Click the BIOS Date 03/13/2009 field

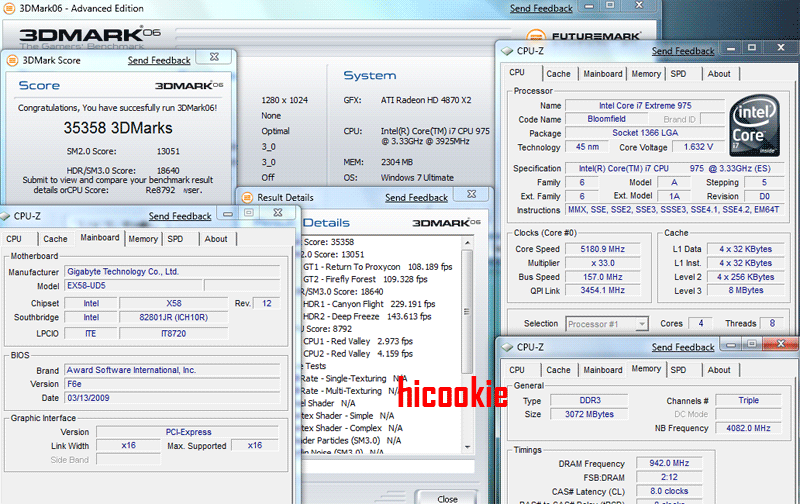point(172,398)
